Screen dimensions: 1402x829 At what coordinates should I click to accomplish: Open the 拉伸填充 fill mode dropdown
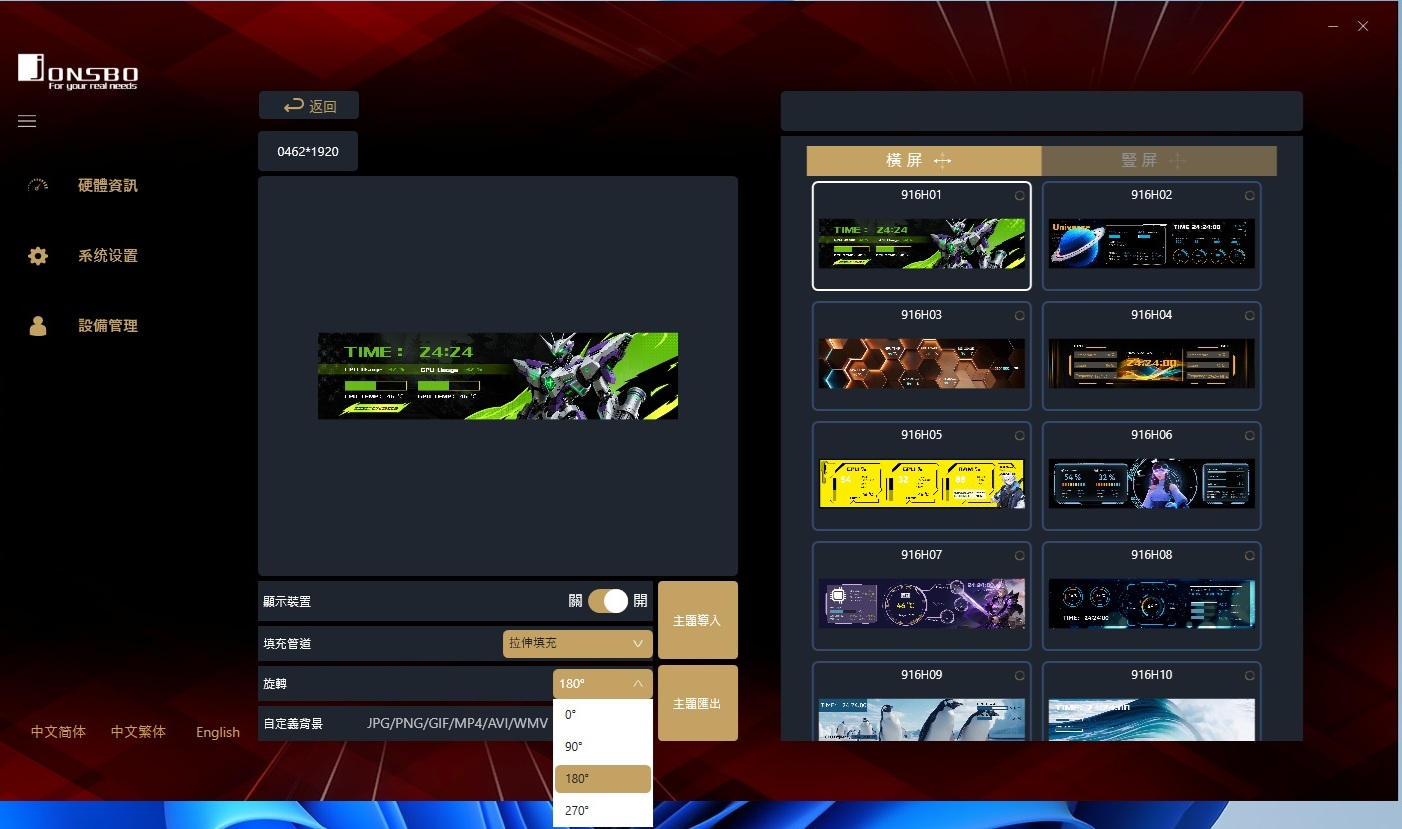click(578, 644)
